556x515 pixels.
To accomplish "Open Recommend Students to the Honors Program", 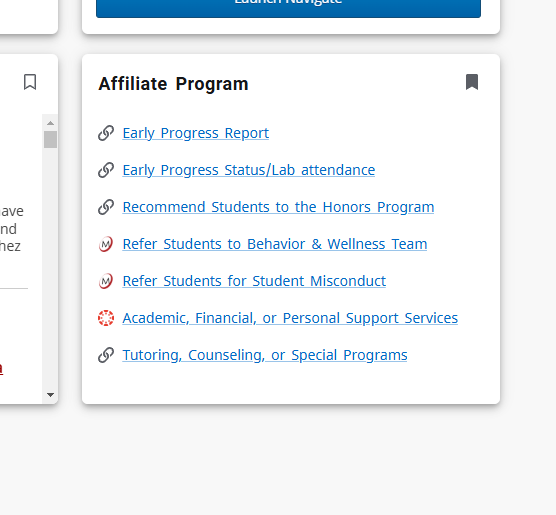I will point(278,207).
